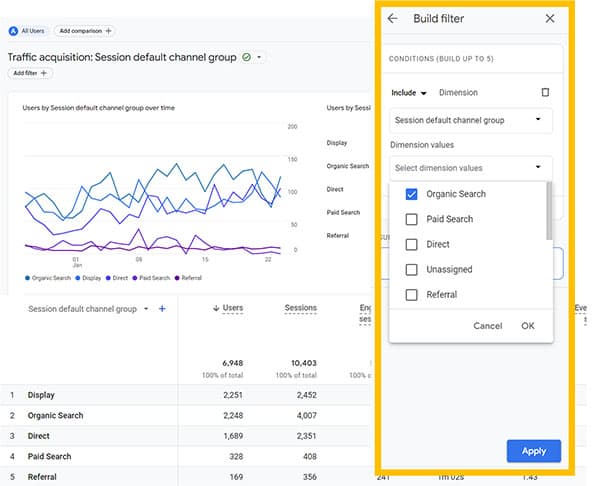
Task: Expand the Select dimension values dropdown
Action: coord(471,168)
